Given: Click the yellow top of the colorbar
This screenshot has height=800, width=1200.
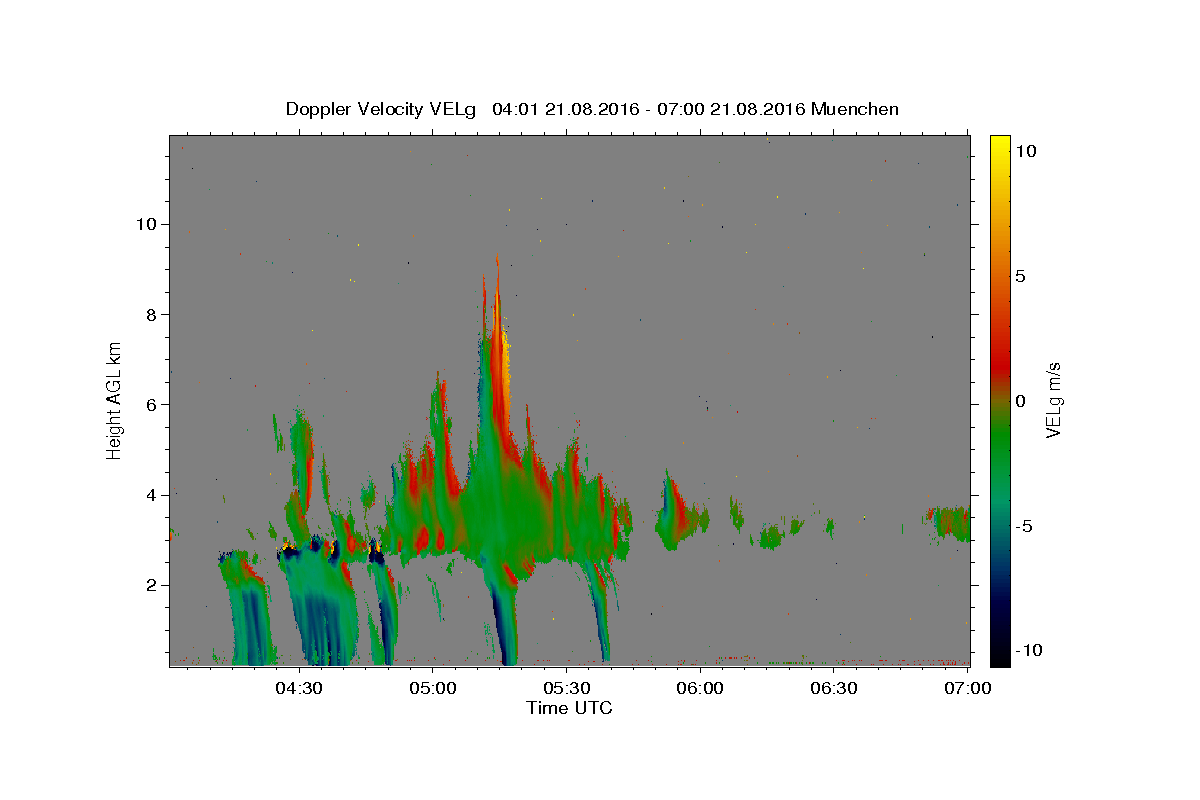Looking at the screenshot, I should pos(999,145).
